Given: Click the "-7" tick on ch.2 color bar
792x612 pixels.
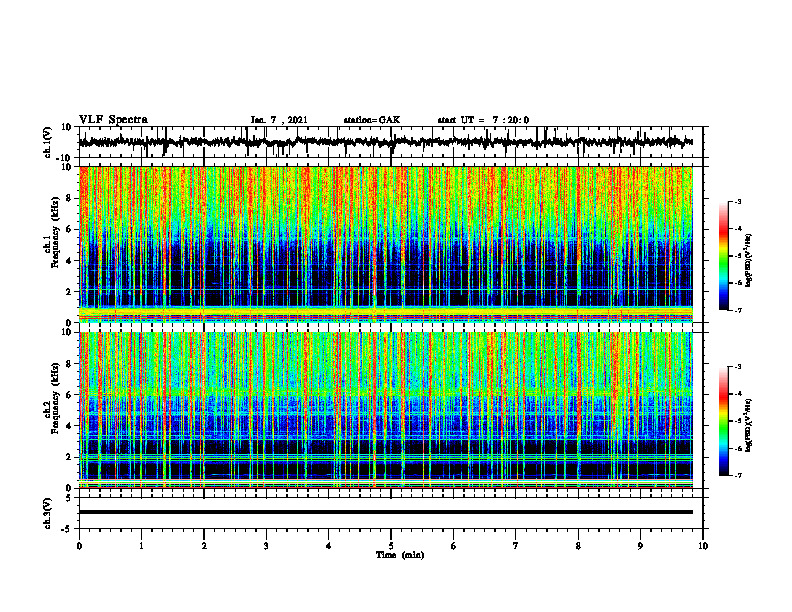Looking at the screenshot, I should point(737,476).
